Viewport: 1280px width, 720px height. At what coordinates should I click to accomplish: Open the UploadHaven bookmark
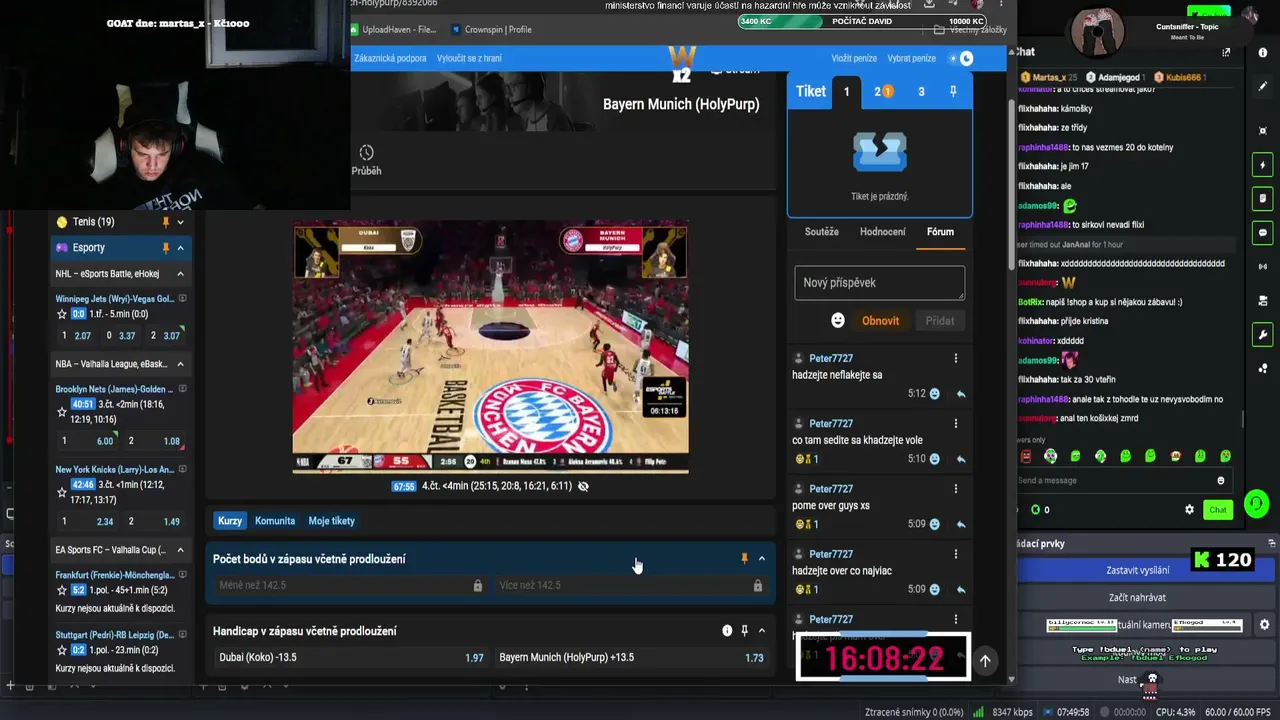[392, 30]
